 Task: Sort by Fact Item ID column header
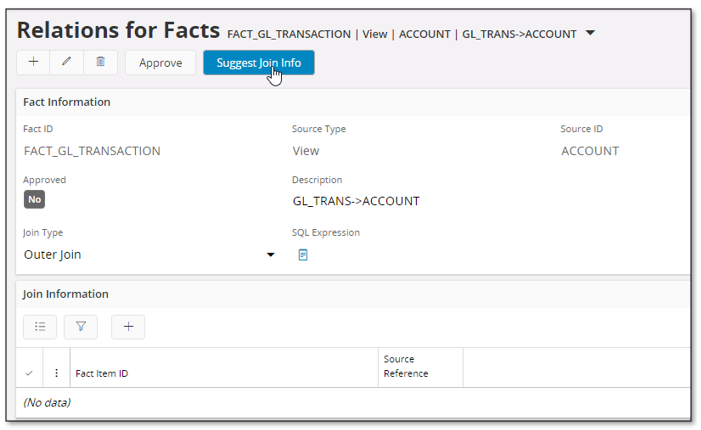click(x=102, y=373)
